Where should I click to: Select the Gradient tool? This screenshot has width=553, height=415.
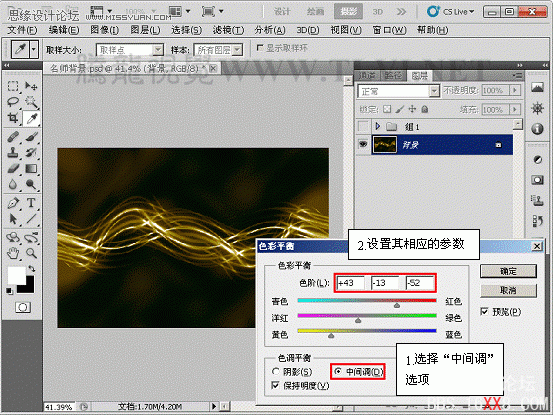[31, 169]
